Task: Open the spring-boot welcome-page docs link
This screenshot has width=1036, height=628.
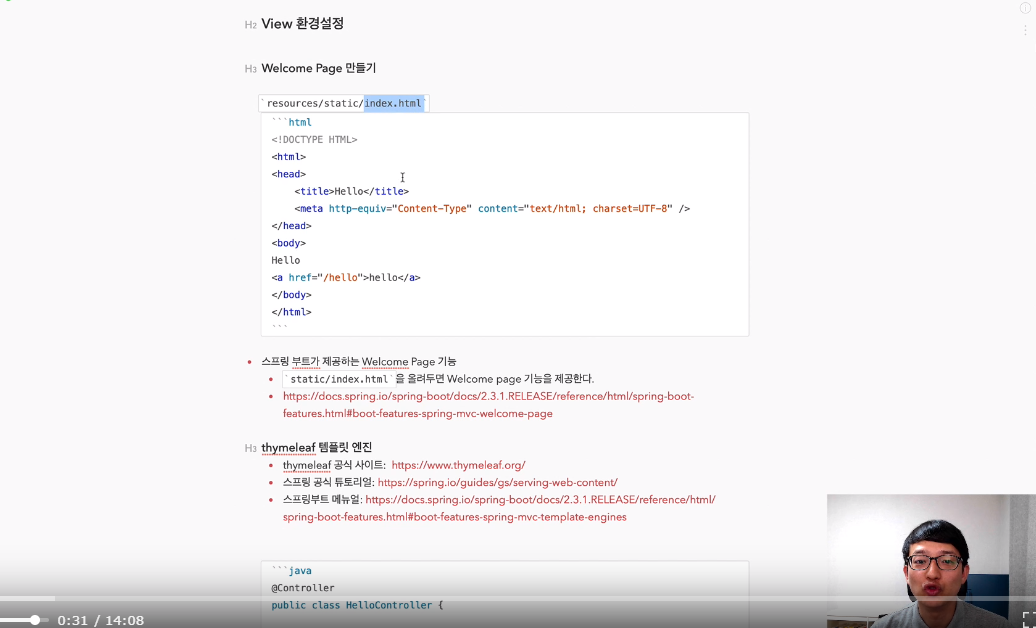Action: (x=488, y=405)
